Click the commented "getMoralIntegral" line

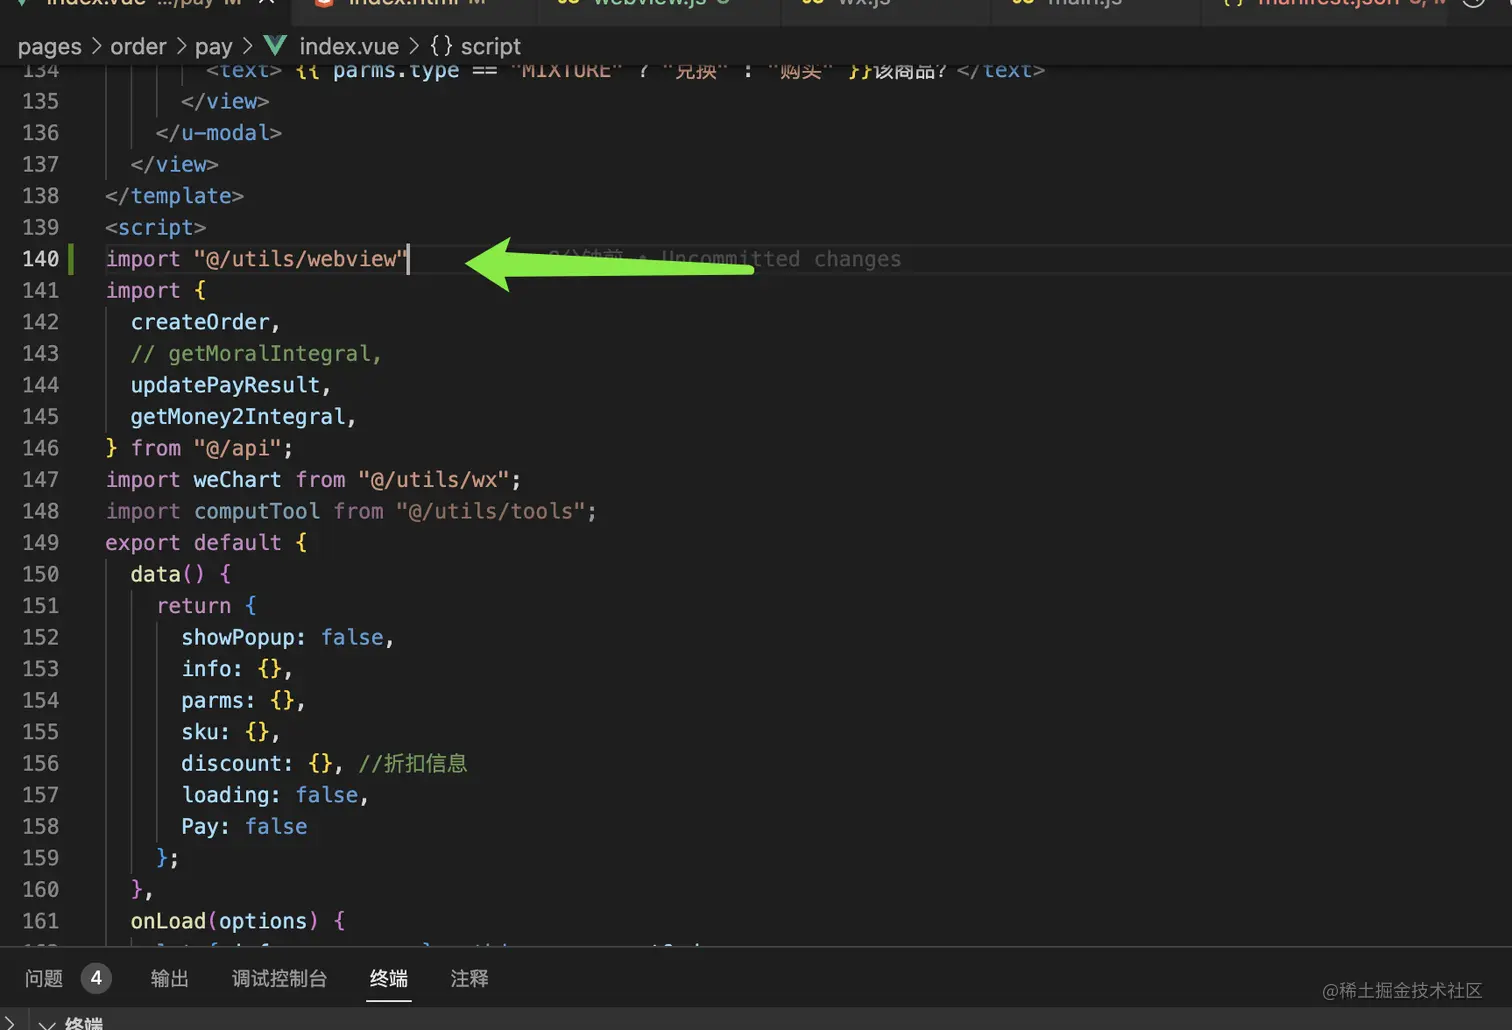pos(256,353)
